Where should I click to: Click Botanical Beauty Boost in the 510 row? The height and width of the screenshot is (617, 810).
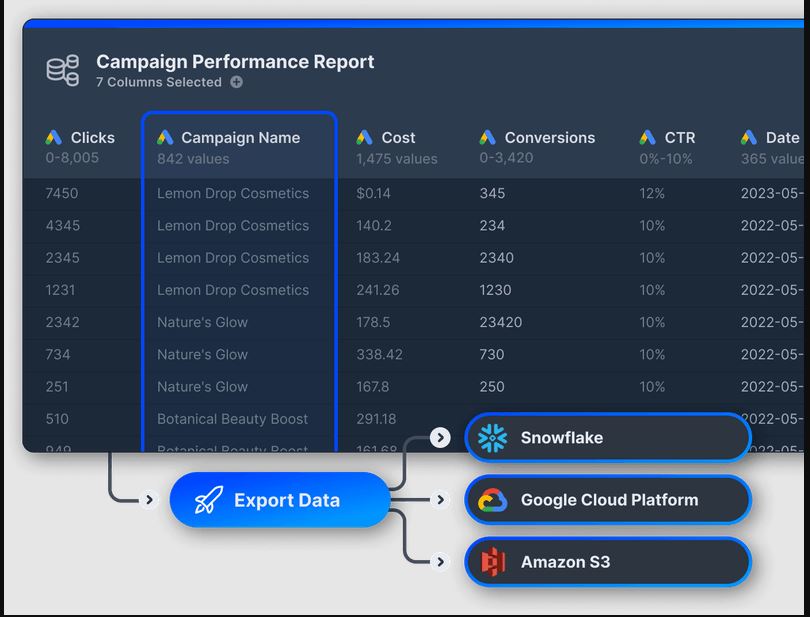232,419
